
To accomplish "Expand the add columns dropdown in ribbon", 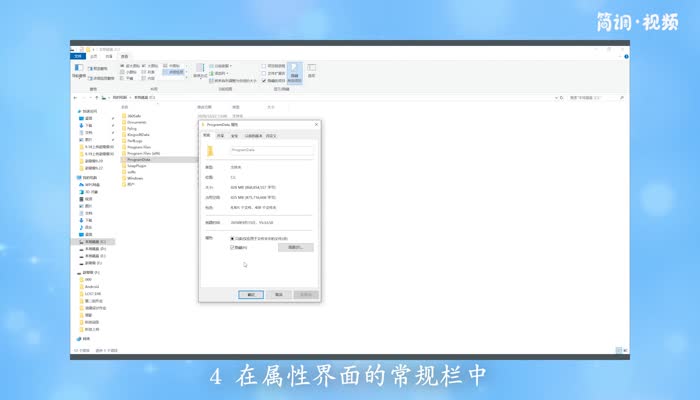I will 221,73.
